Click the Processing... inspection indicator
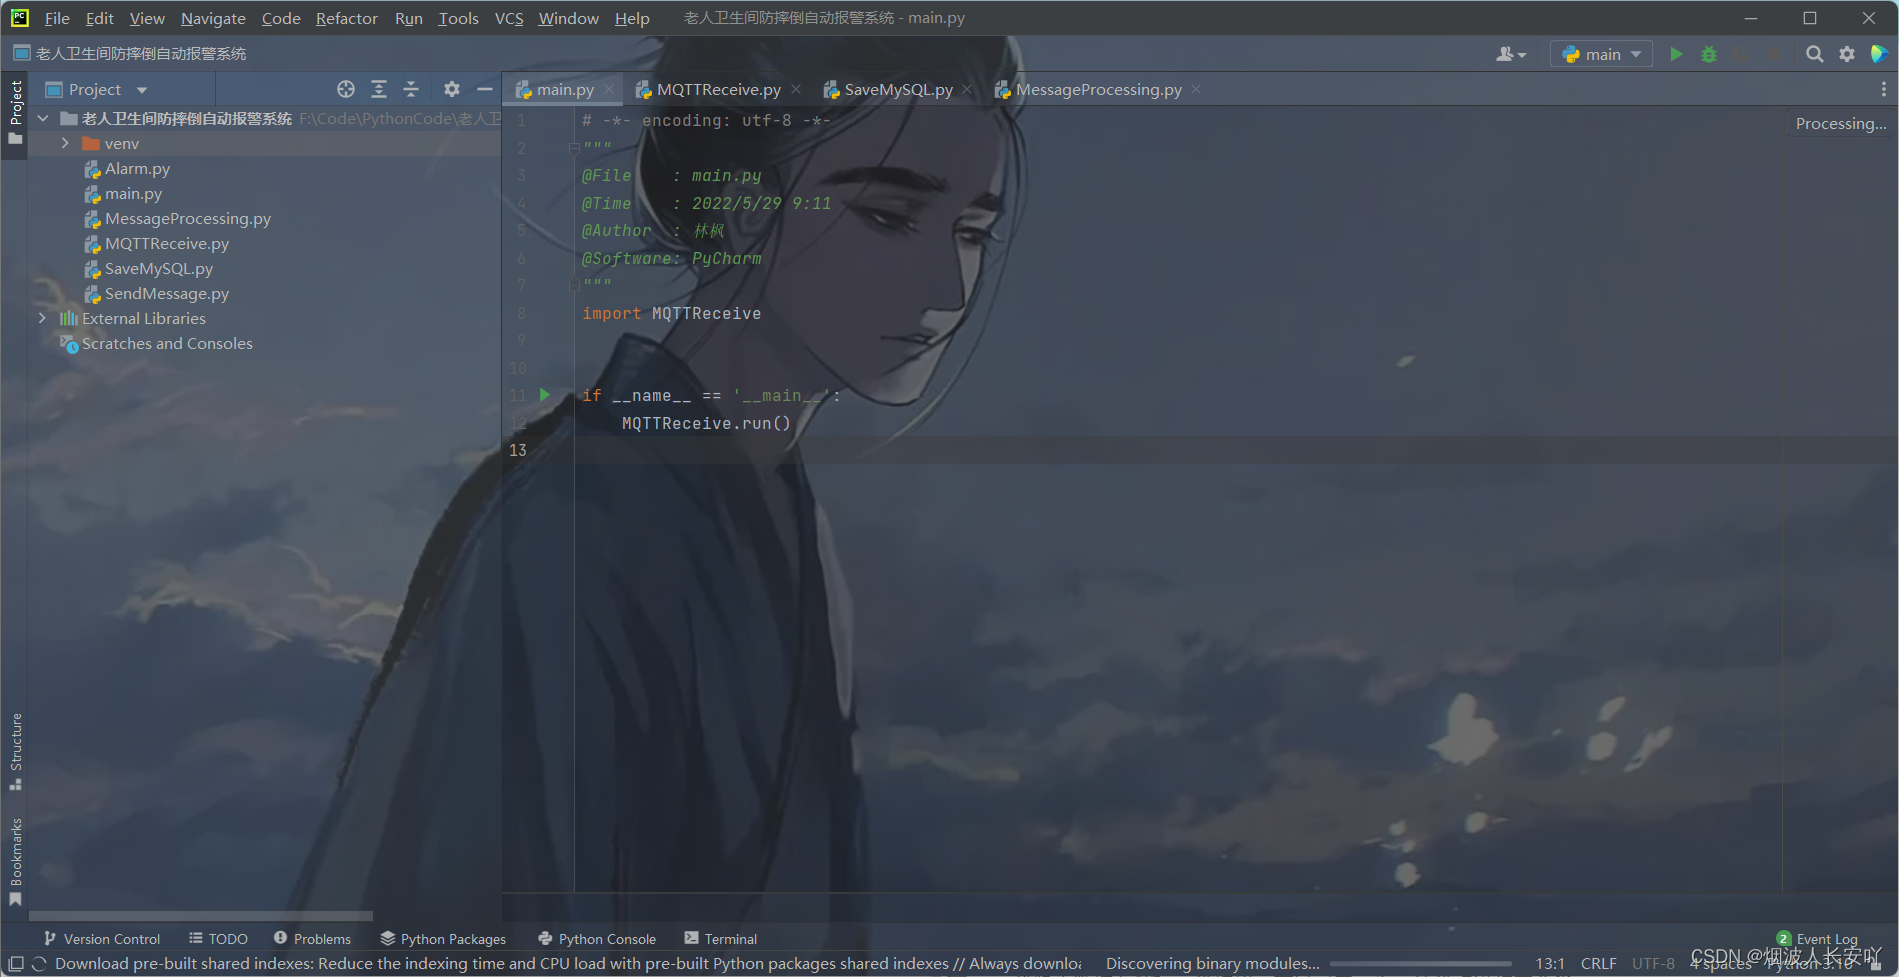Image resolution: width=1899 pixels, height=977 pixels. coord(1840,124)
